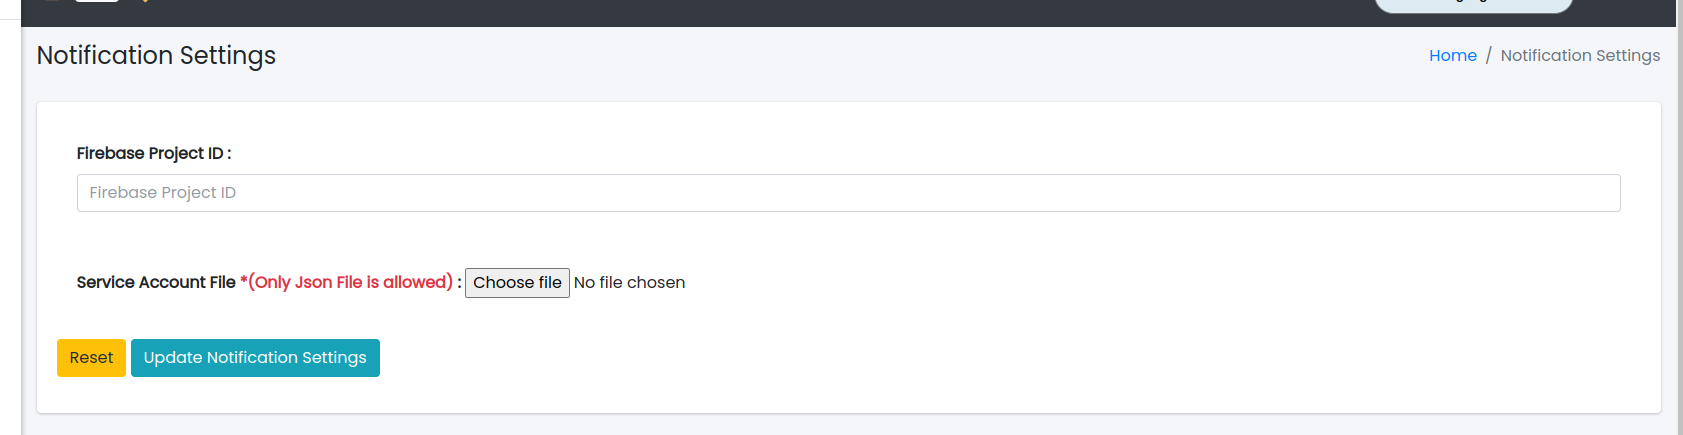Submit with Update Notification Settings button
Viewport: 1683px width, 435px height.
pyautogui.click(x=255, y=358)
